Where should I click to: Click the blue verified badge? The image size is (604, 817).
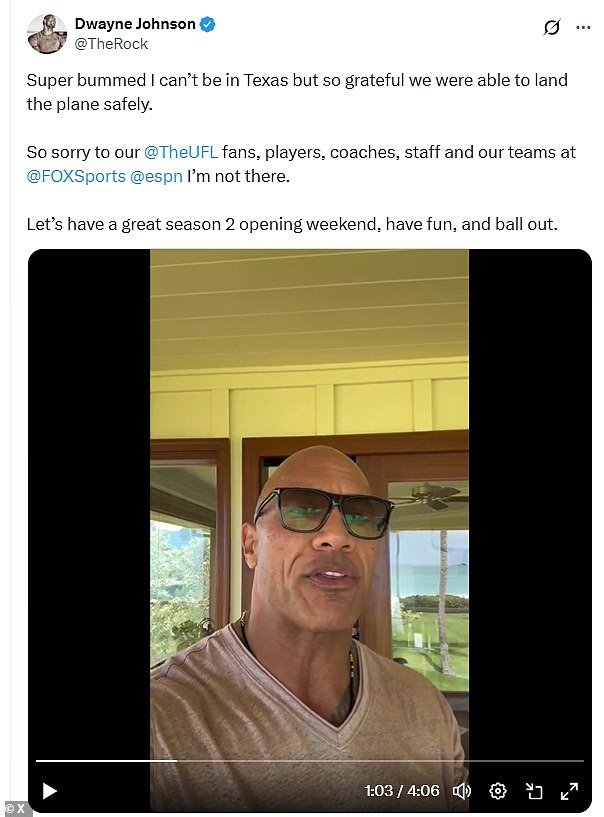click(208, 24)
